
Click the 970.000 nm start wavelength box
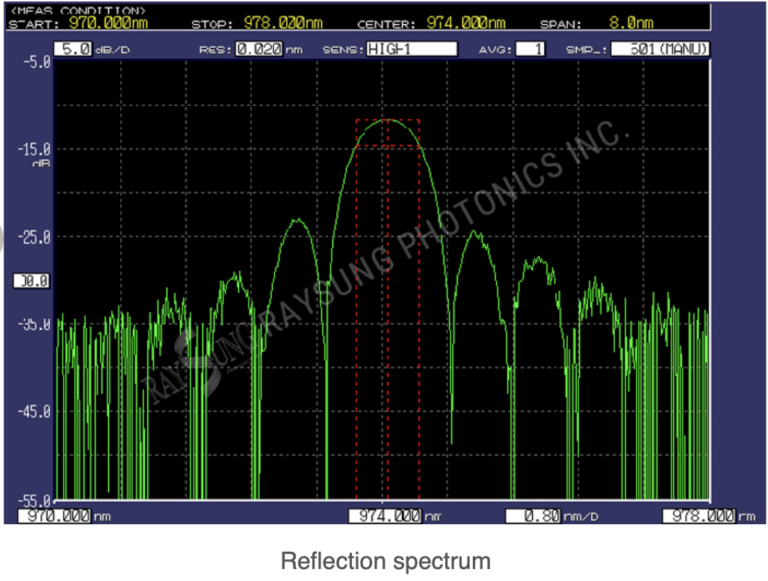tap(55, 516)
